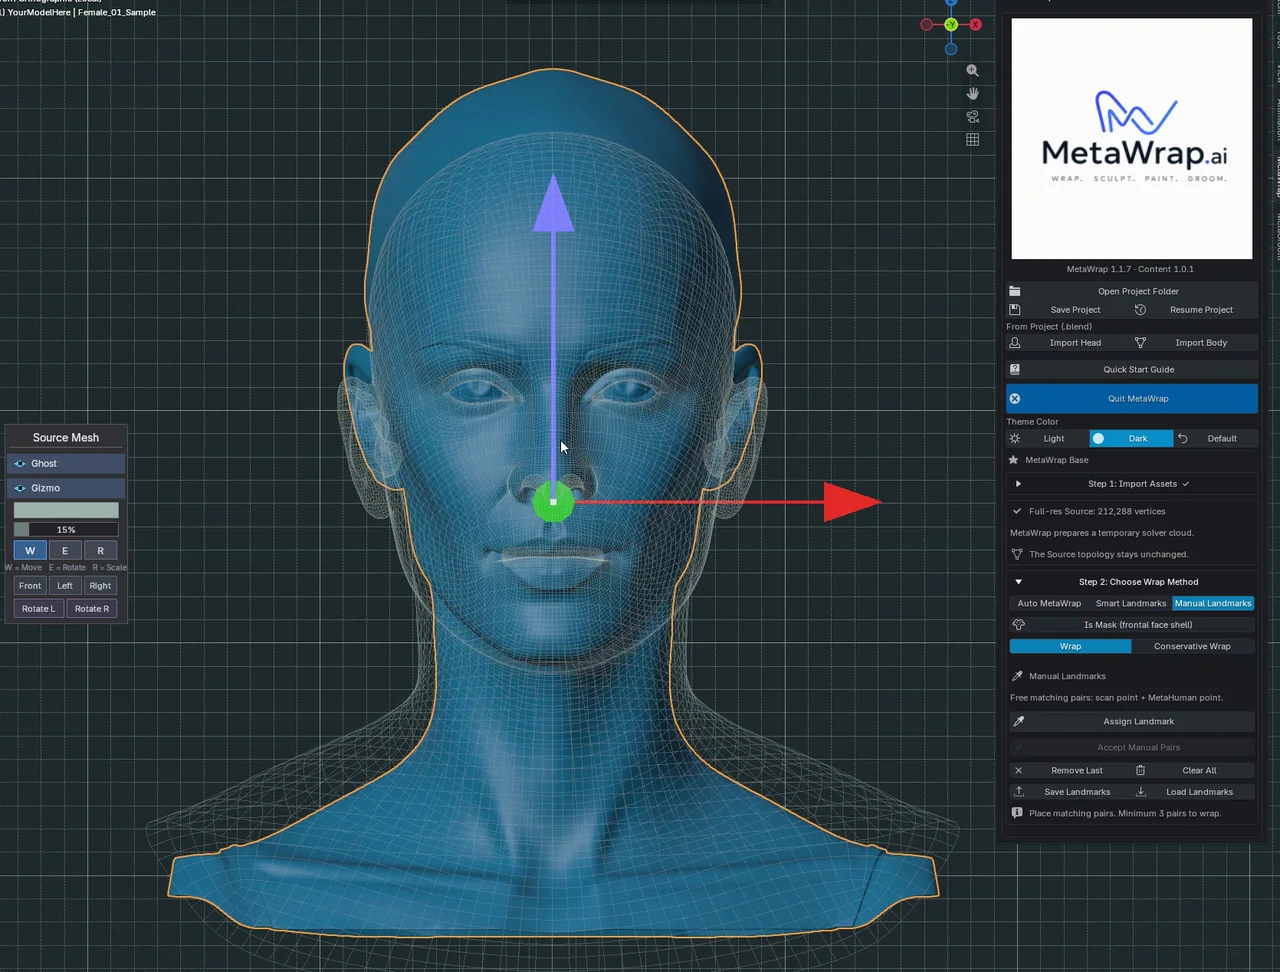Click the 15% ghost opacity slider
Screen dimensions: 1280x972
tap(66, 530)
